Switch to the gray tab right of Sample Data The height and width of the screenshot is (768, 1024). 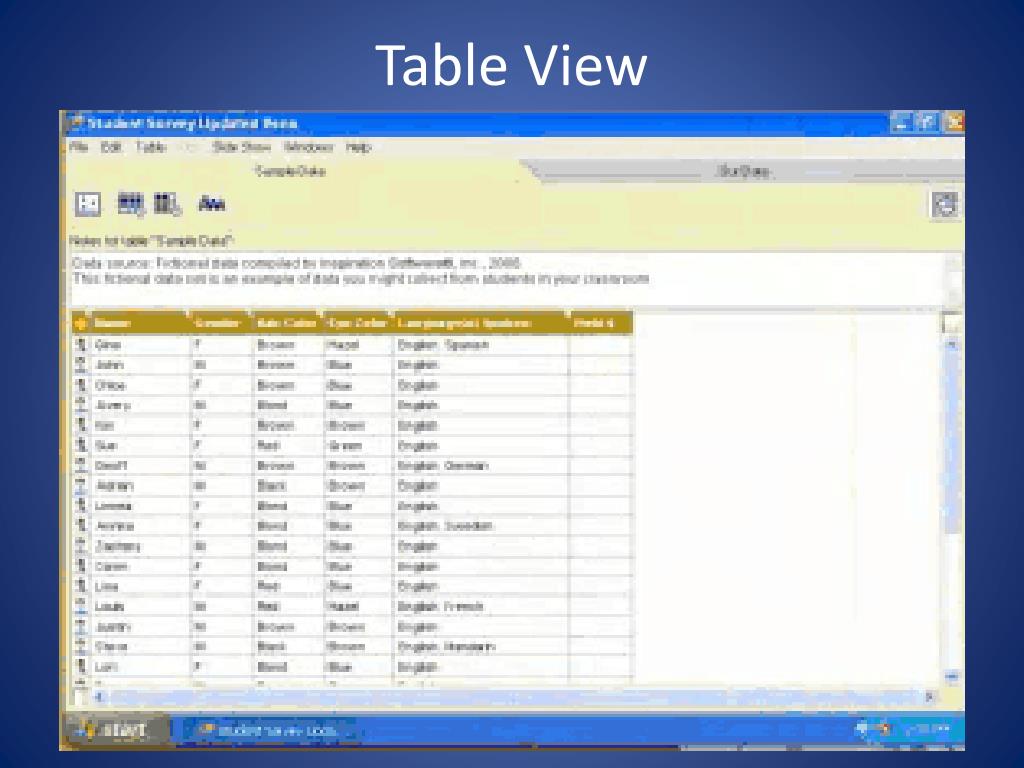pyautogui.click(x=743, y=171)
